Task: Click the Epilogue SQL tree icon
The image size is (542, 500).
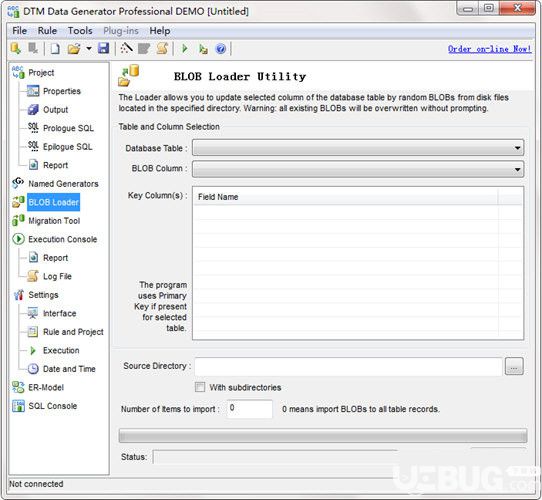Action: click(33, 147)
